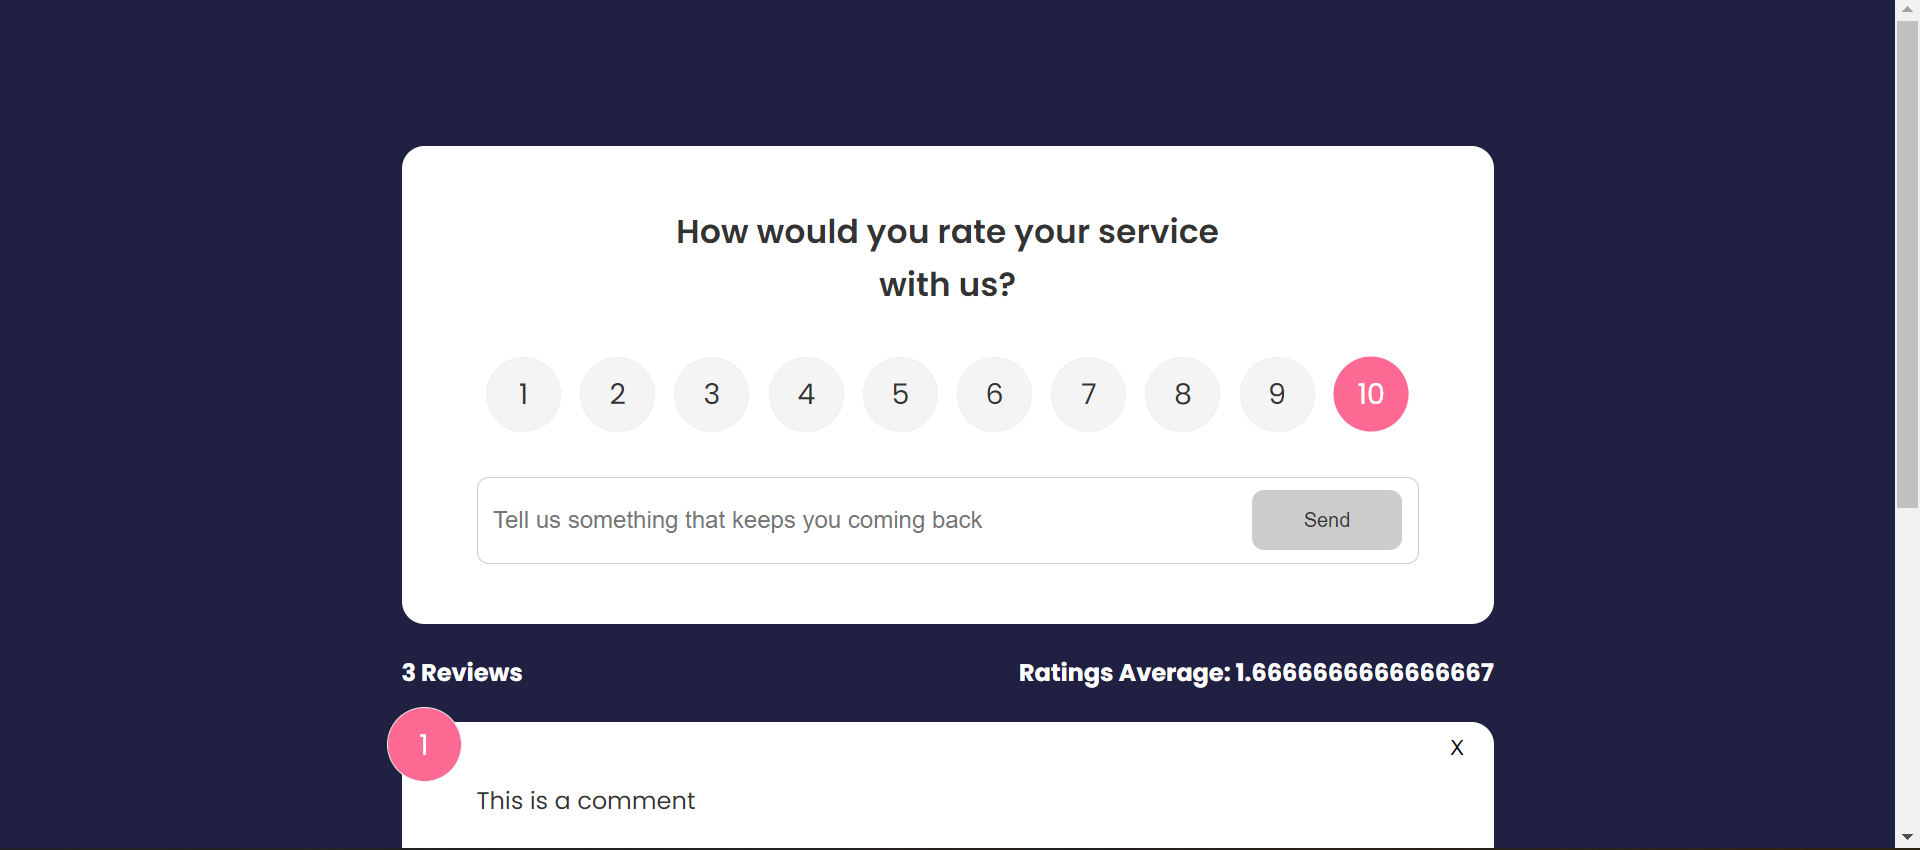The height and width of the screenshot is (850, 1920).
Task: Select rating 1 for the service
Action: 522,394
